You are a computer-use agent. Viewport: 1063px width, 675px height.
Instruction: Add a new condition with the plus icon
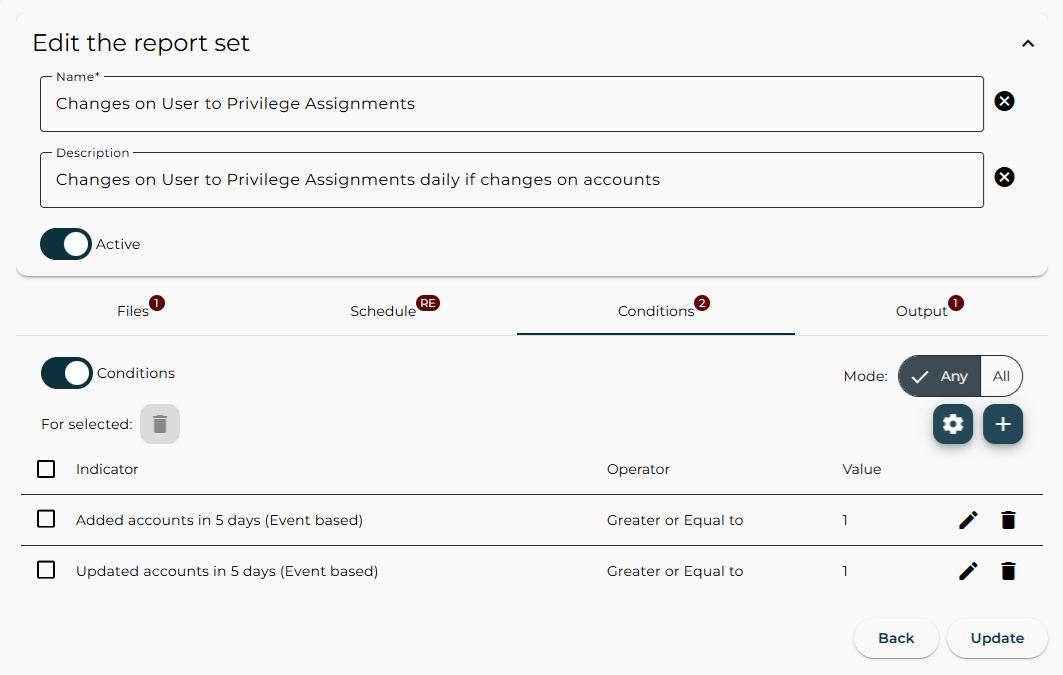pos(1003,424)
